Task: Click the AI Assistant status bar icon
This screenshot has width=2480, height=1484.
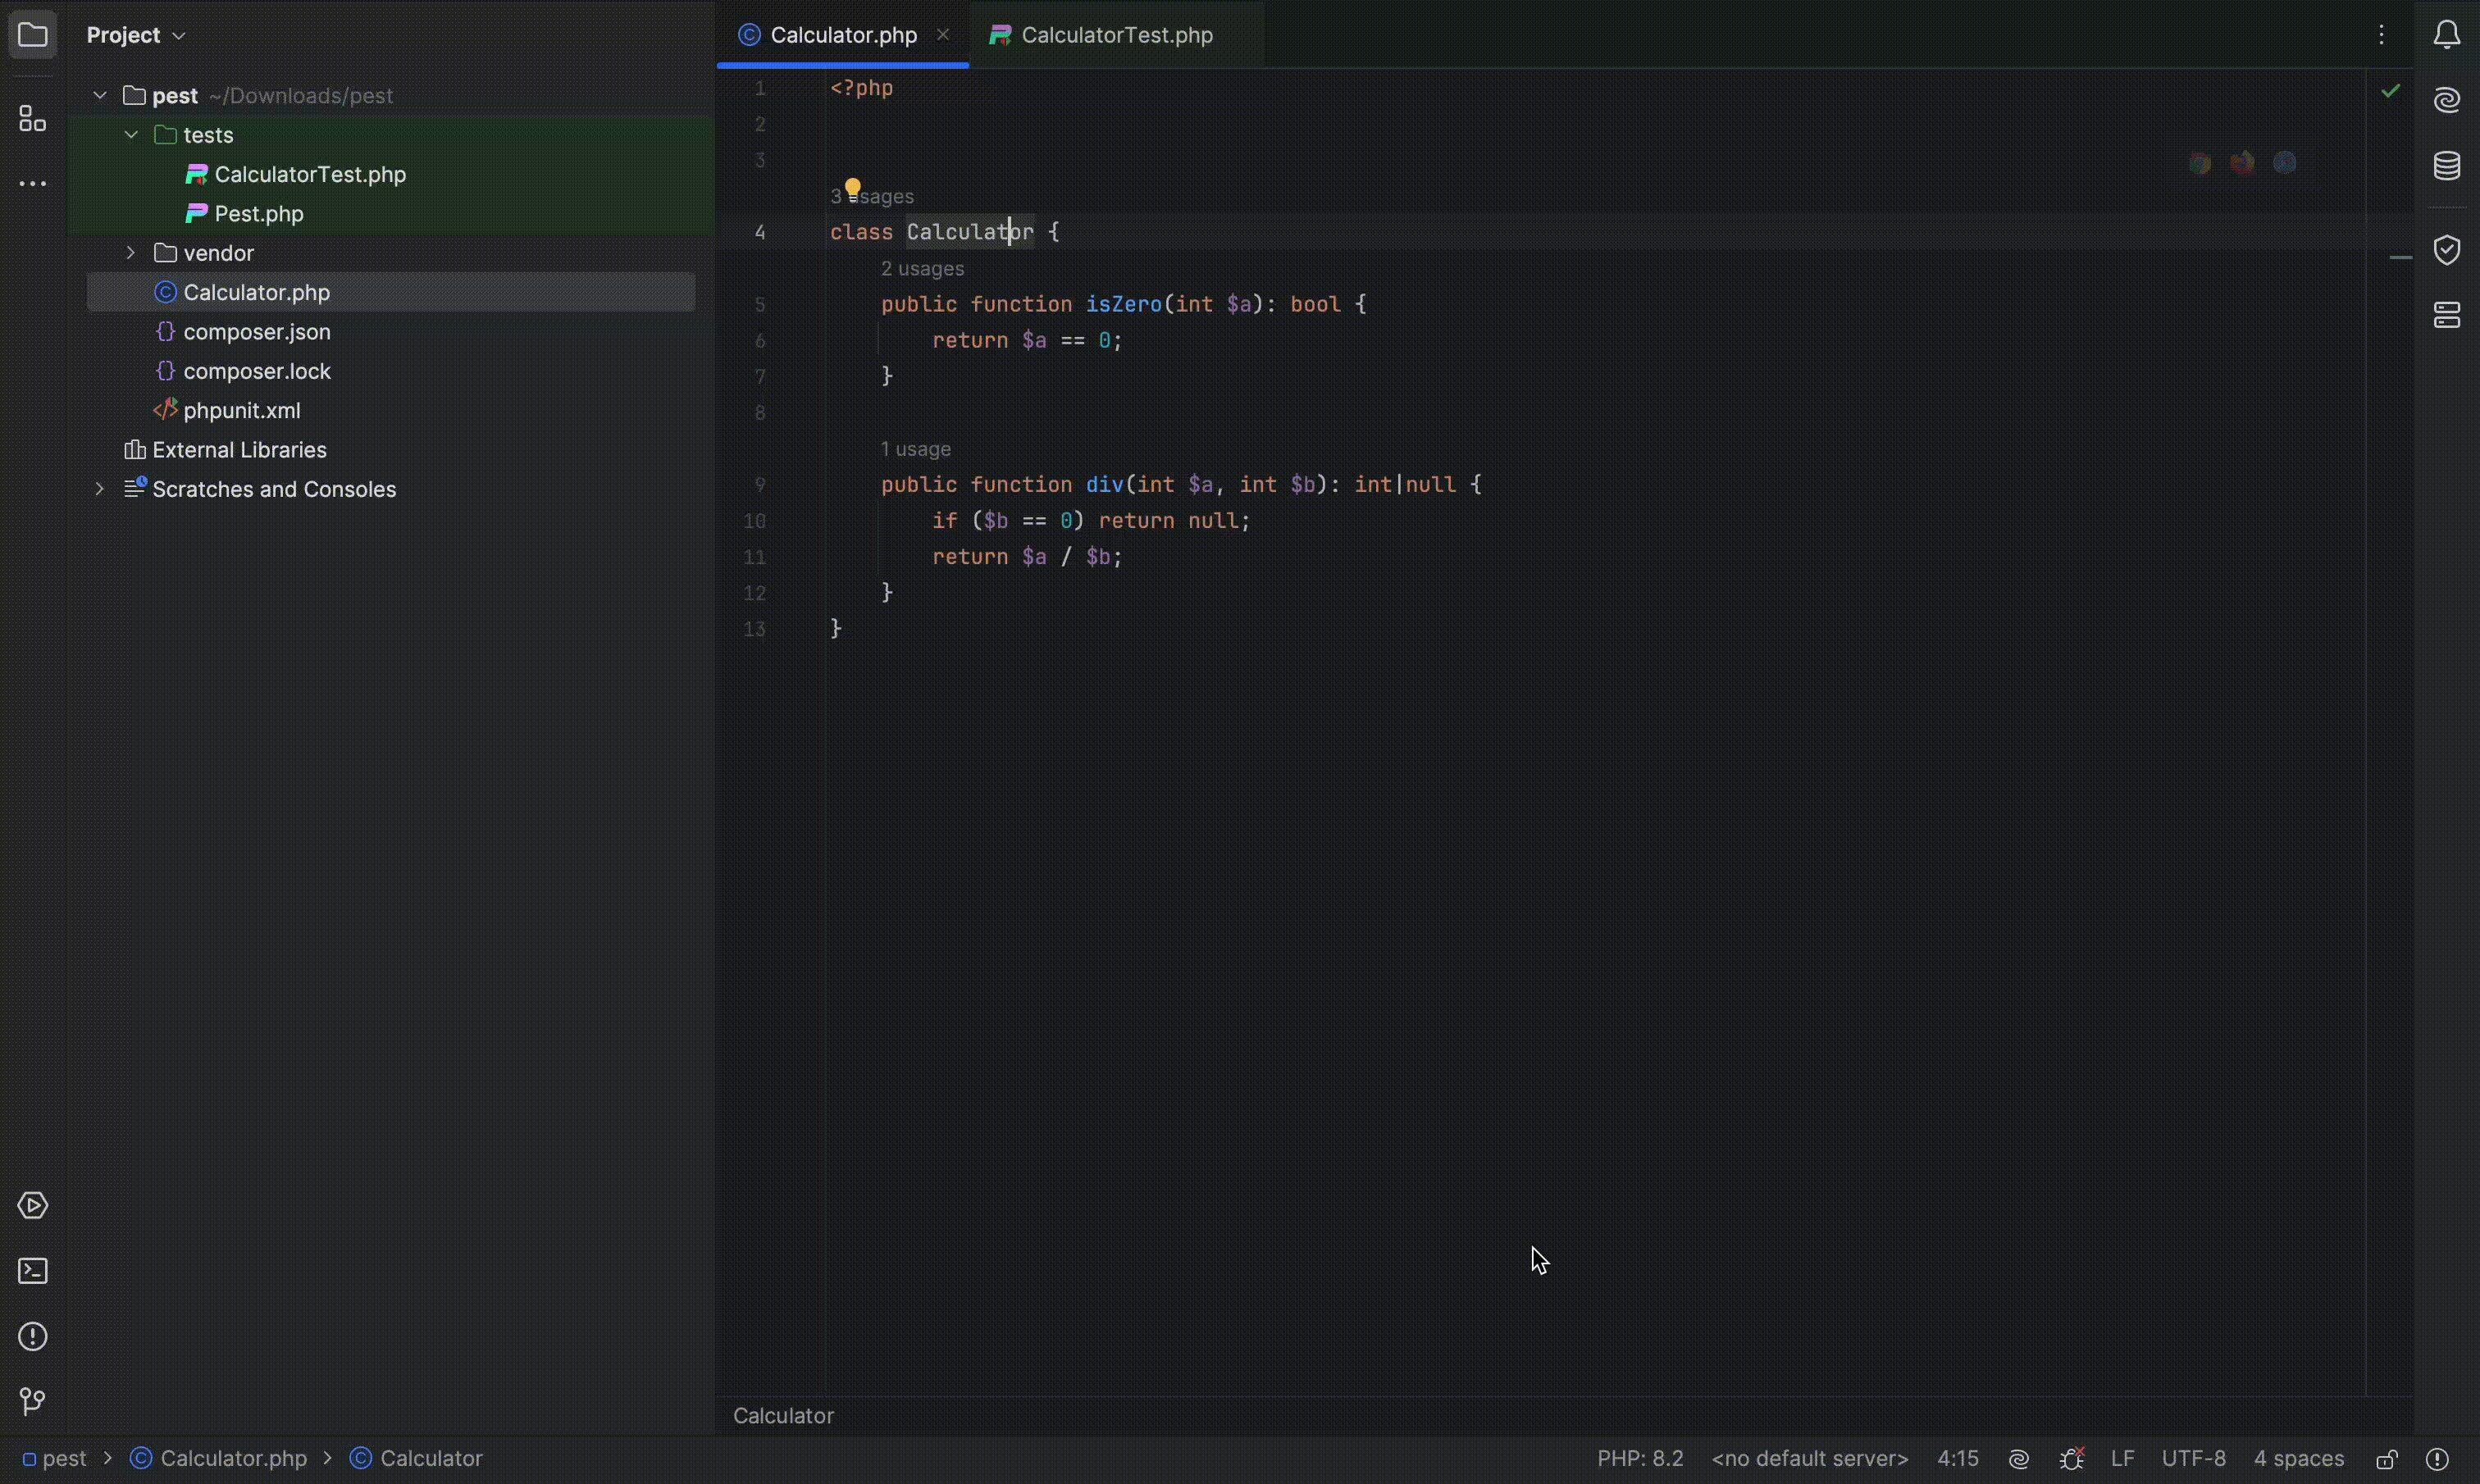Action: (2019, 1460)
